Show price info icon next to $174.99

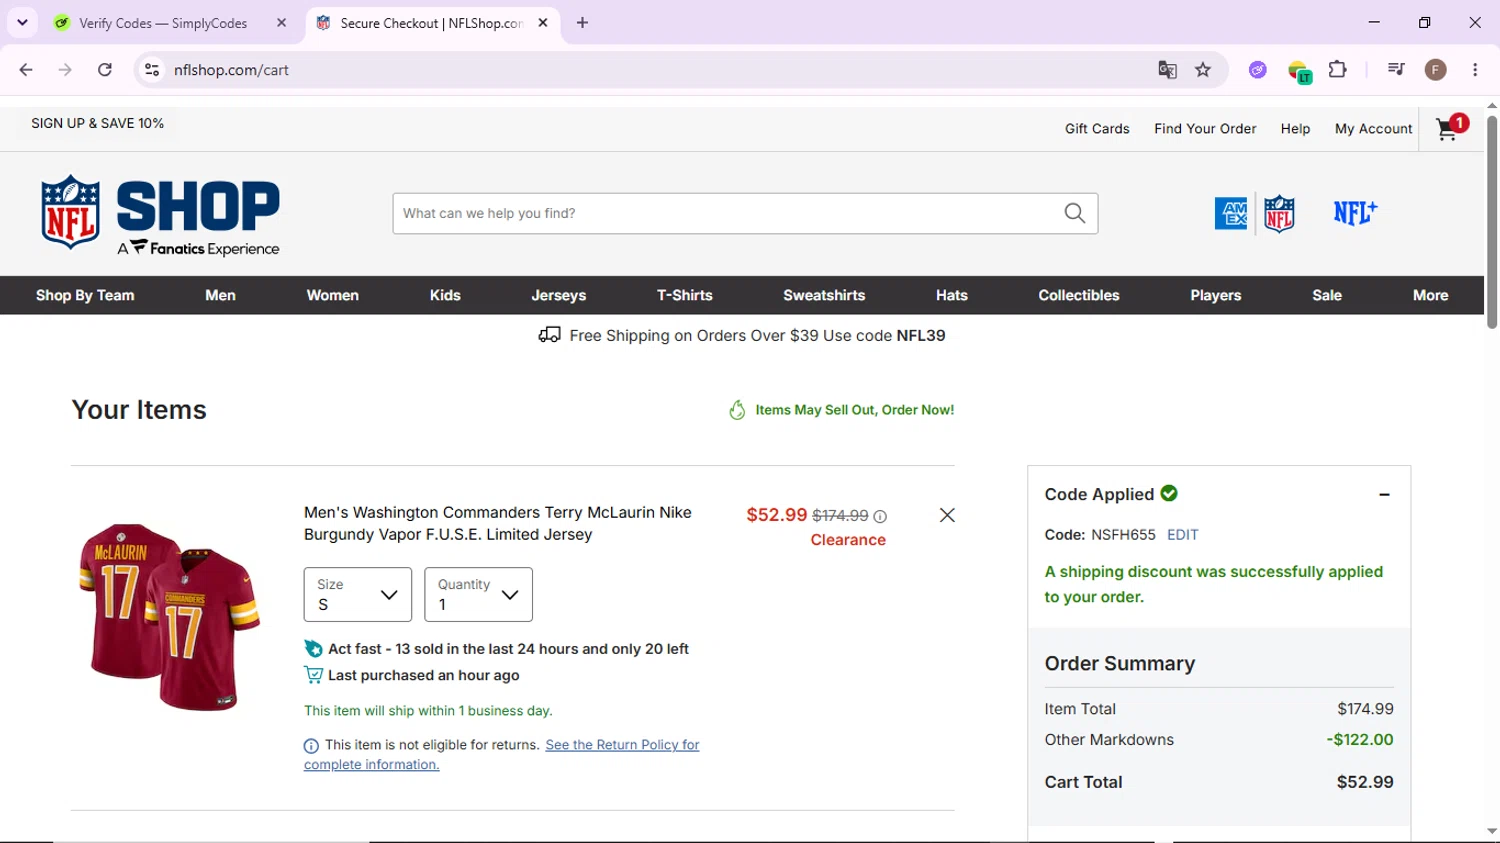[x=880, y=517]
